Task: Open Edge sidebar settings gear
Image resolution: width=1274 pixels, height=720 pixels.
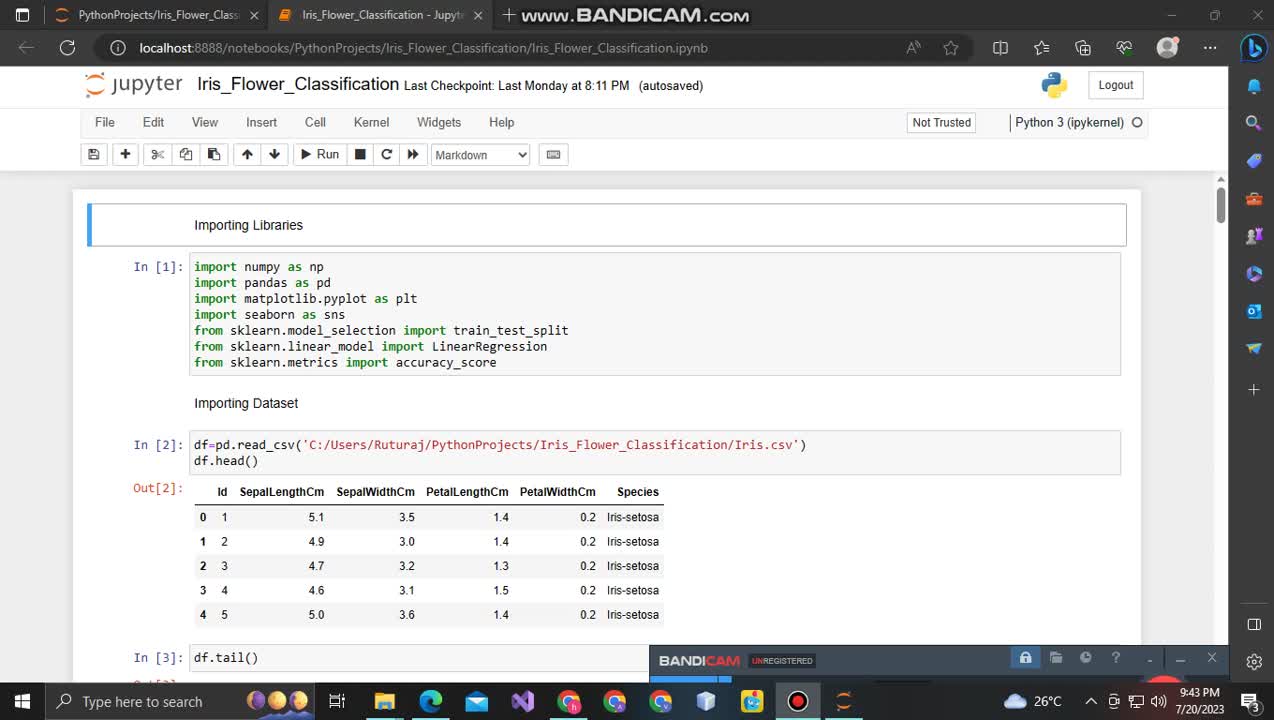Action: 1254,662
